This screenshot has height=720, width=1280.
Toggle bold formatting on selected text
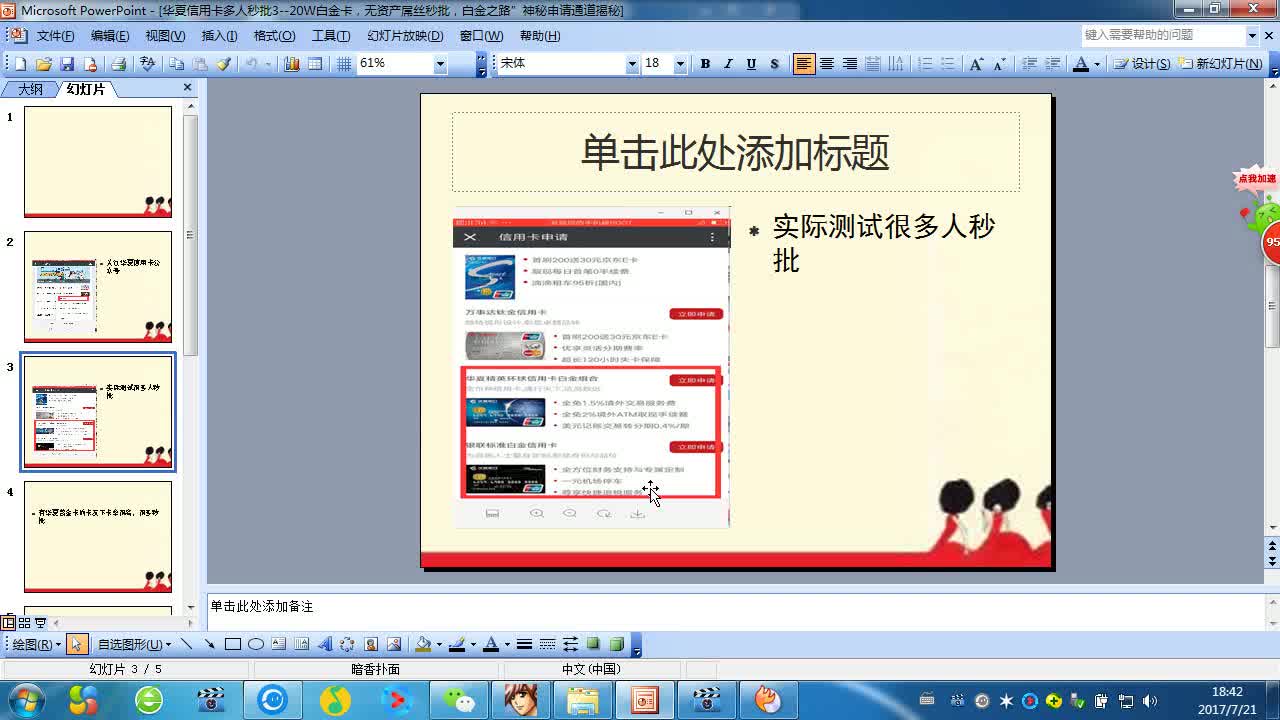705,64
